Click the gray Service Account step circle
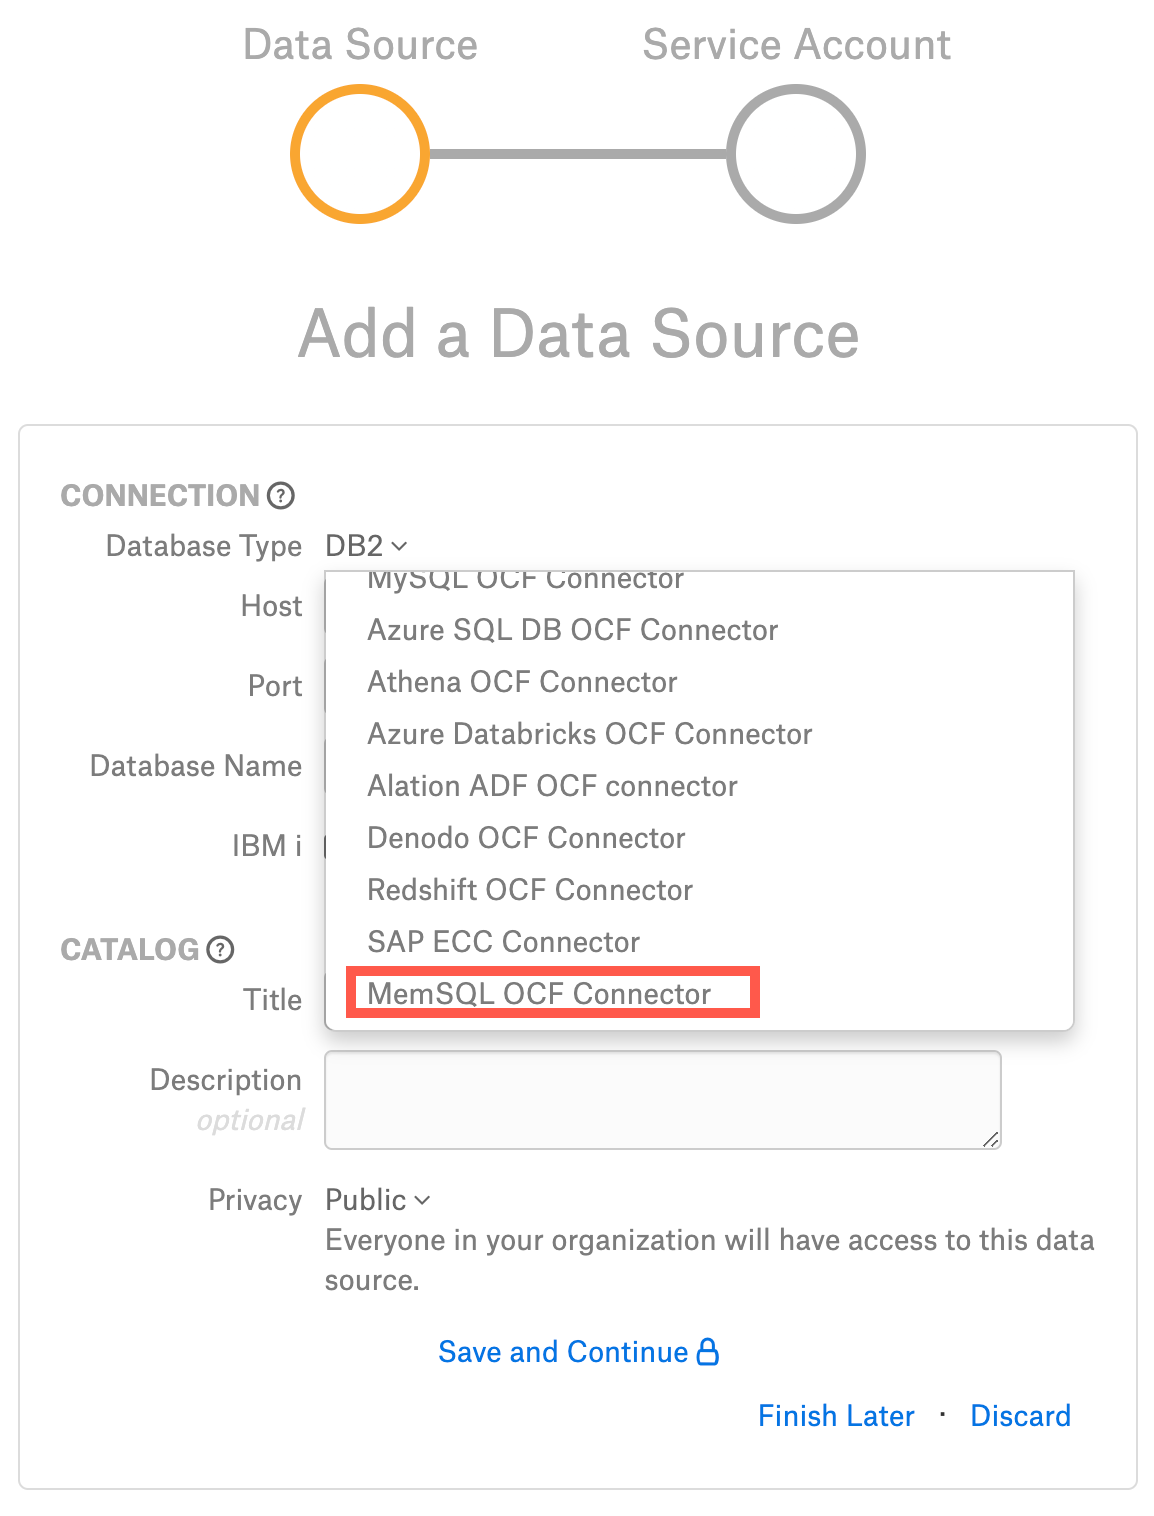 (795, 154)
